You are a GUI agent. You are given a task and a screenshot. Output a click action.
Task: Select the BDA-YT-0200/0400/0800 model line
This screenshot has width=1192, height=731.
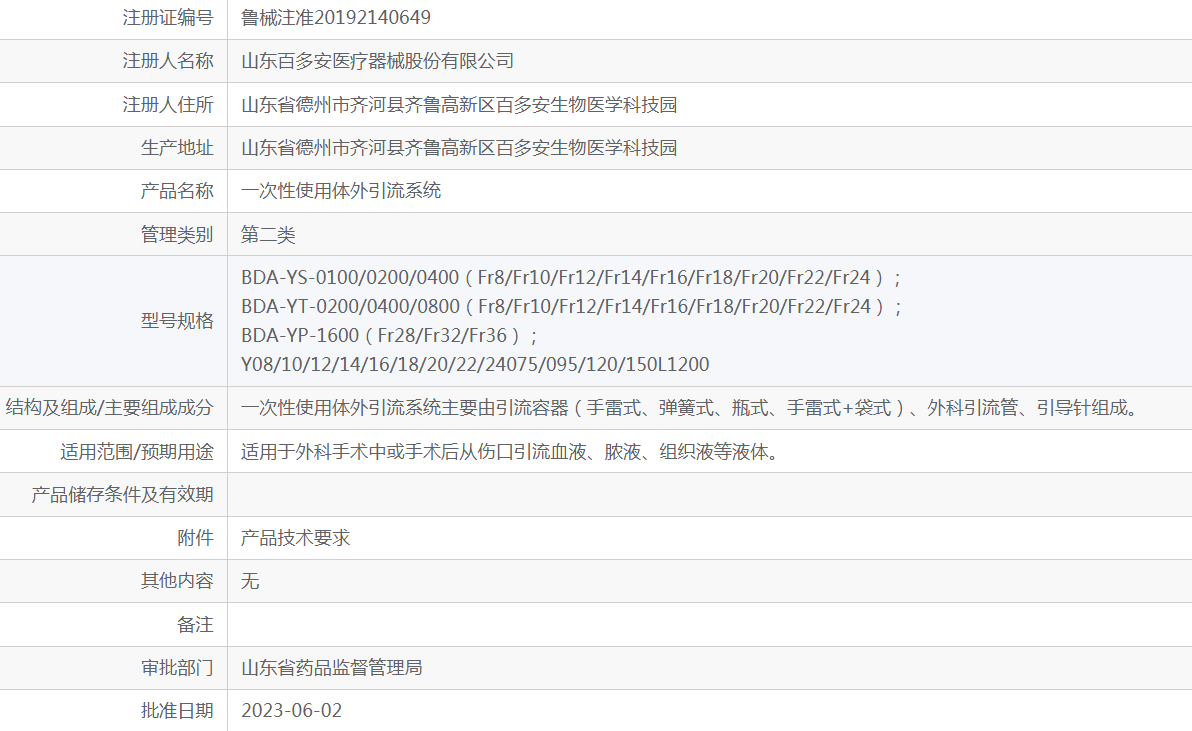coord(571,306)
